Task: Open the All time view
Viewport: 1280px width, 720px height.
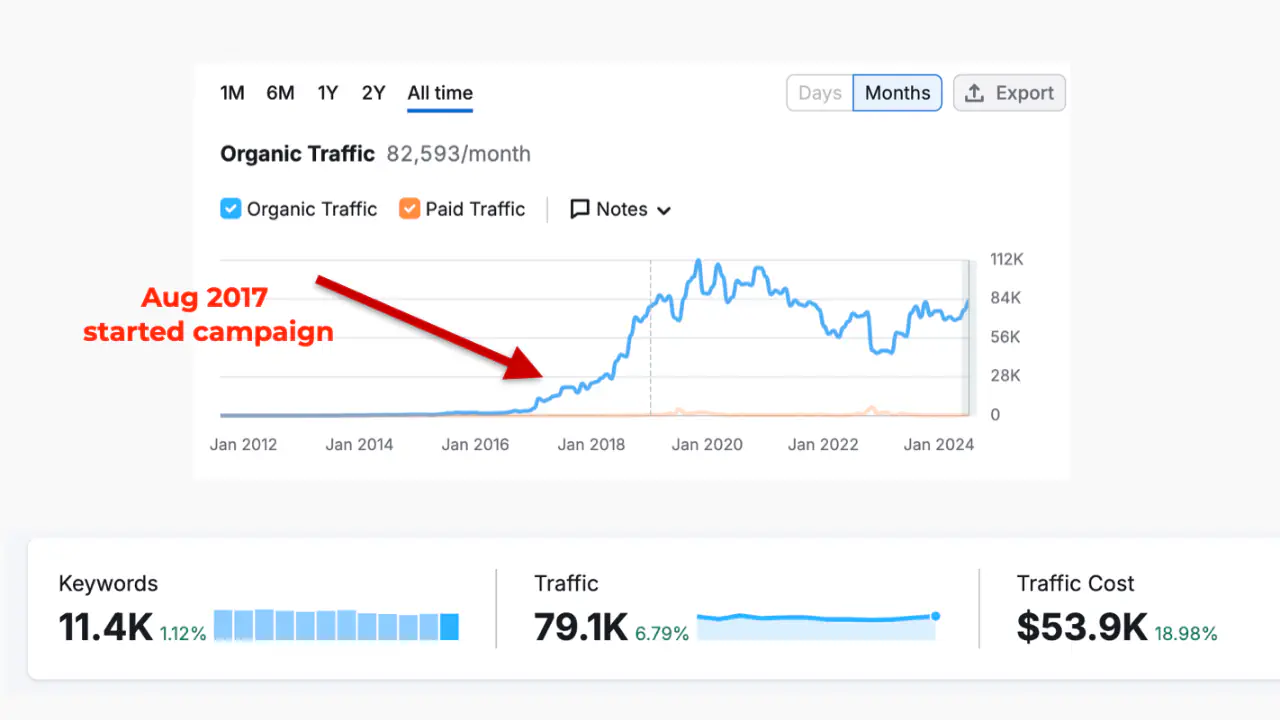Action: [439, 92]
